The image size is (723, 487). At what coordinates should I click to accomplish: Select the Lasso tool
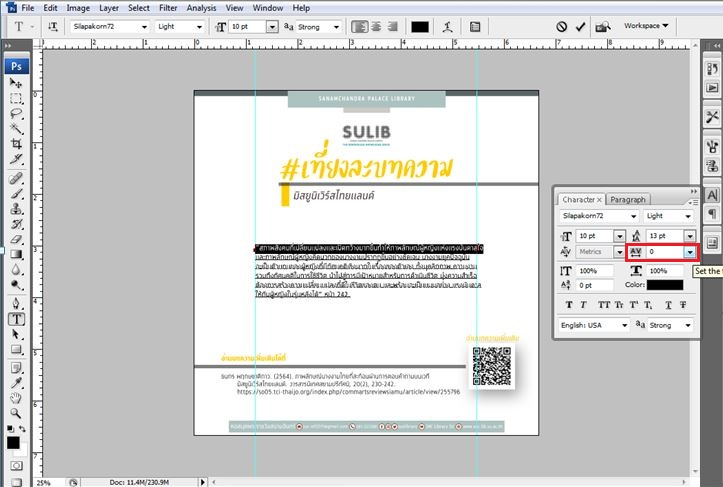(x=16, y=113)
